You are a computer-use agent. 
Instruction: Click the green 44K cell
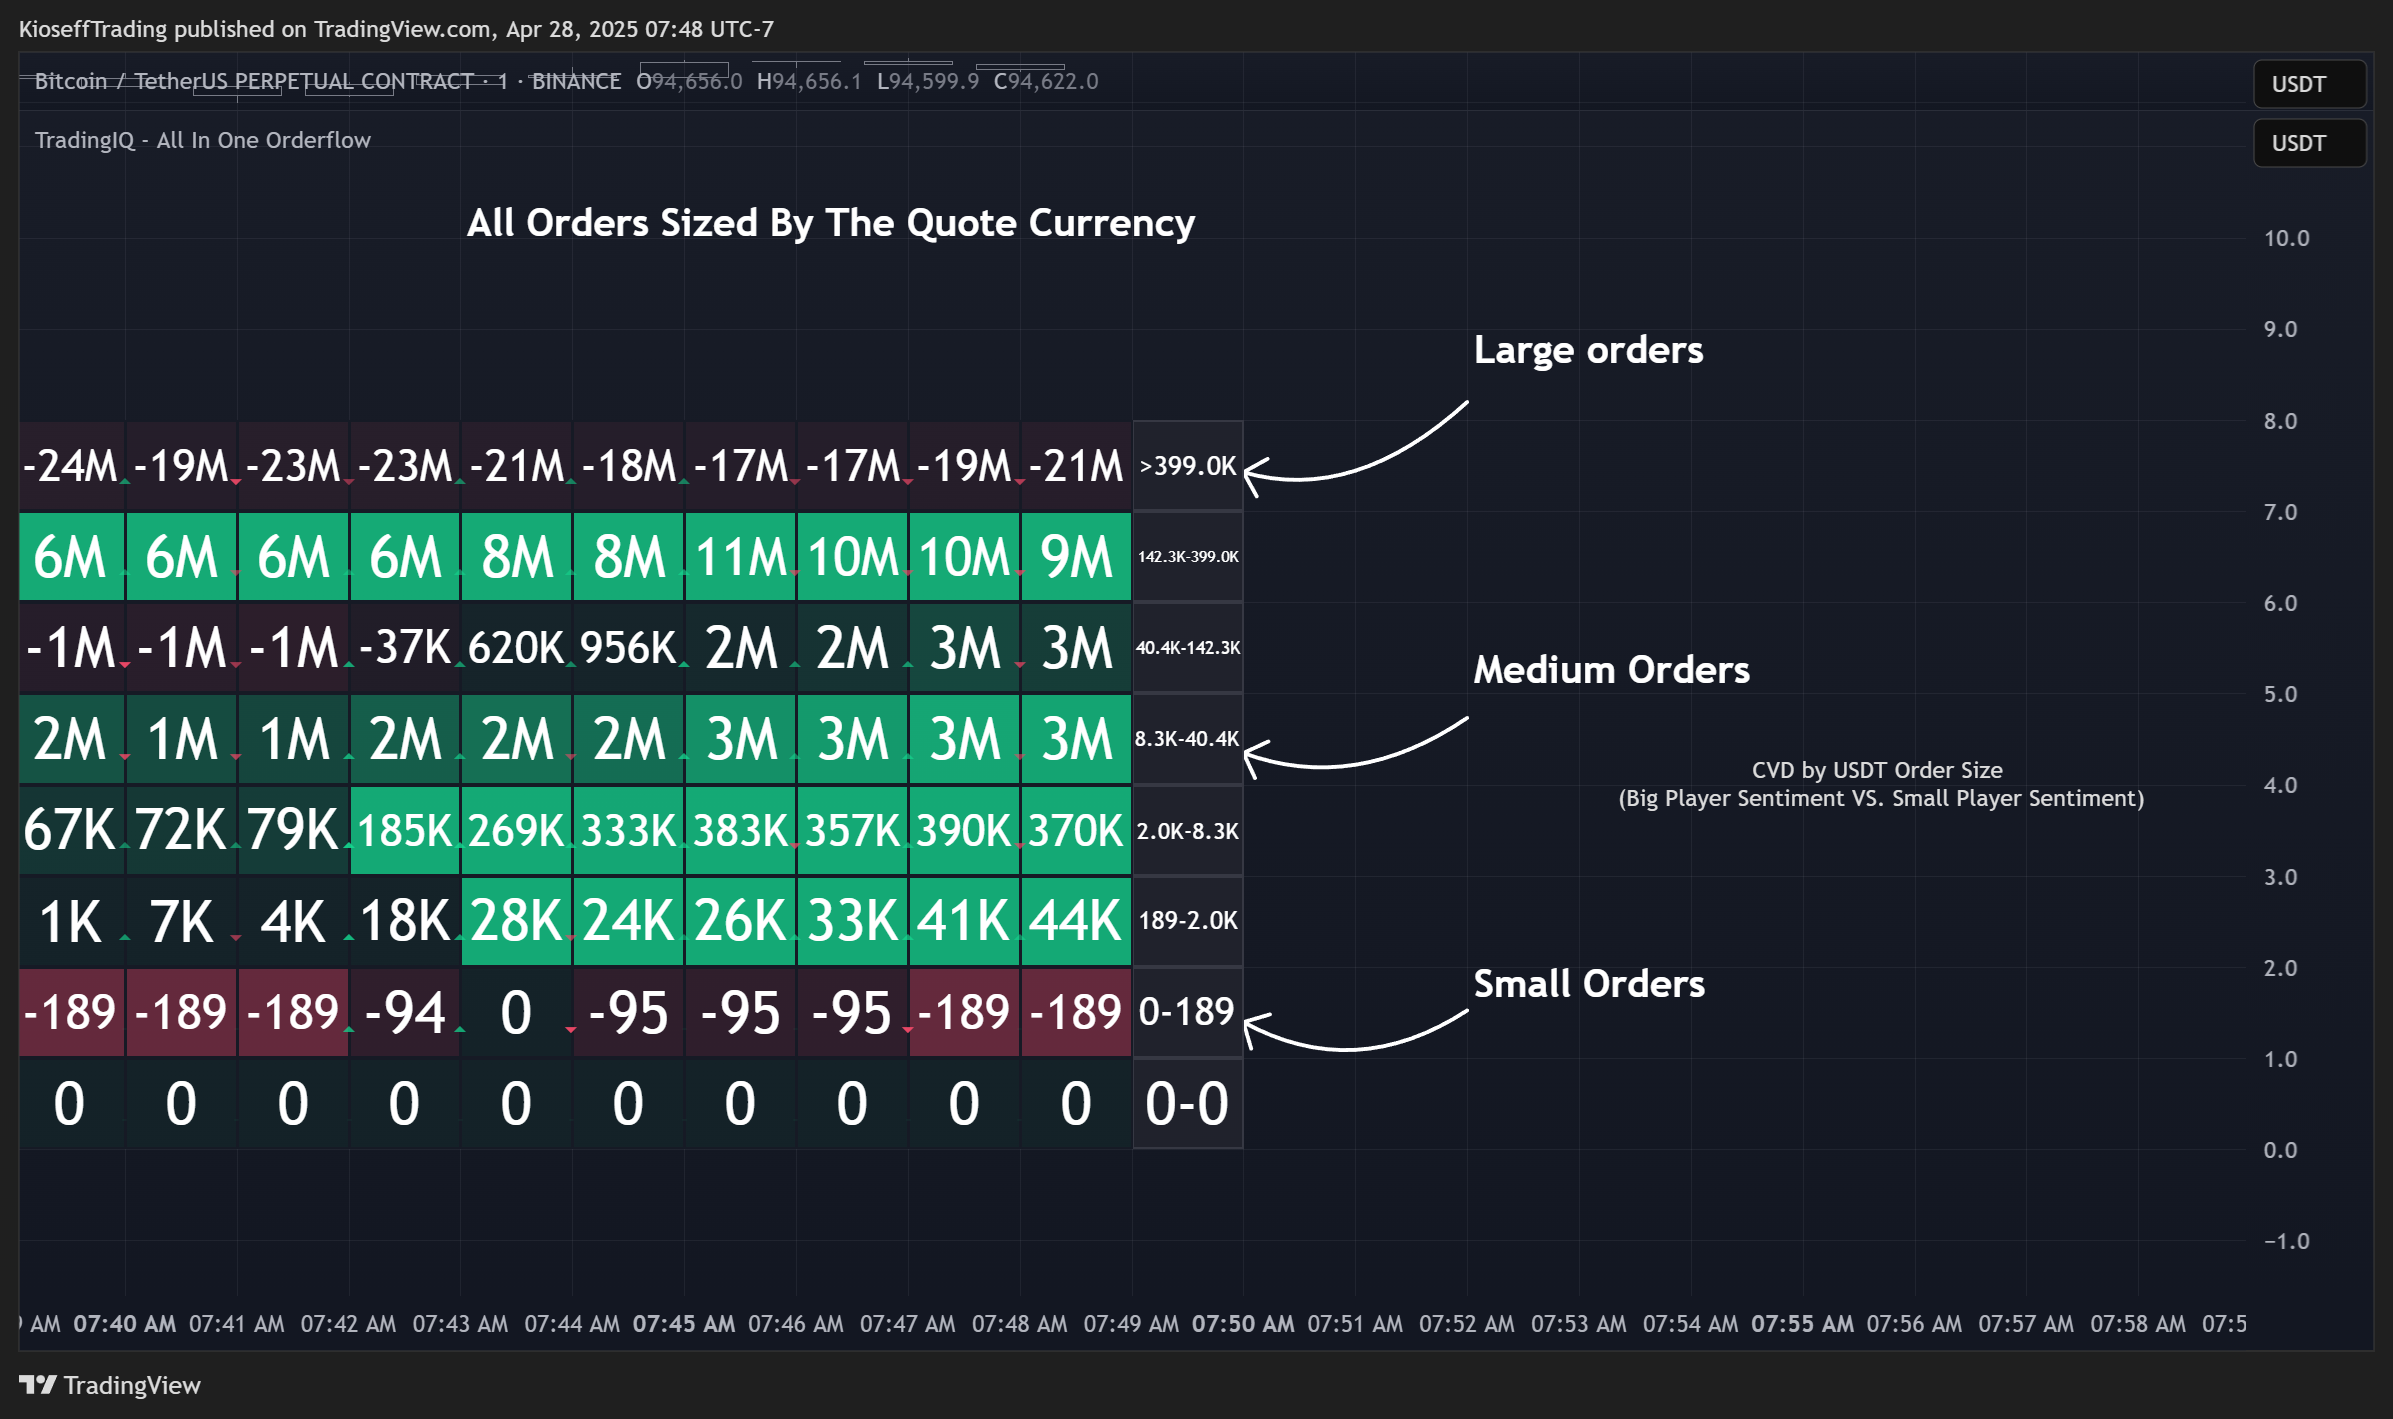click(1076, 921)
